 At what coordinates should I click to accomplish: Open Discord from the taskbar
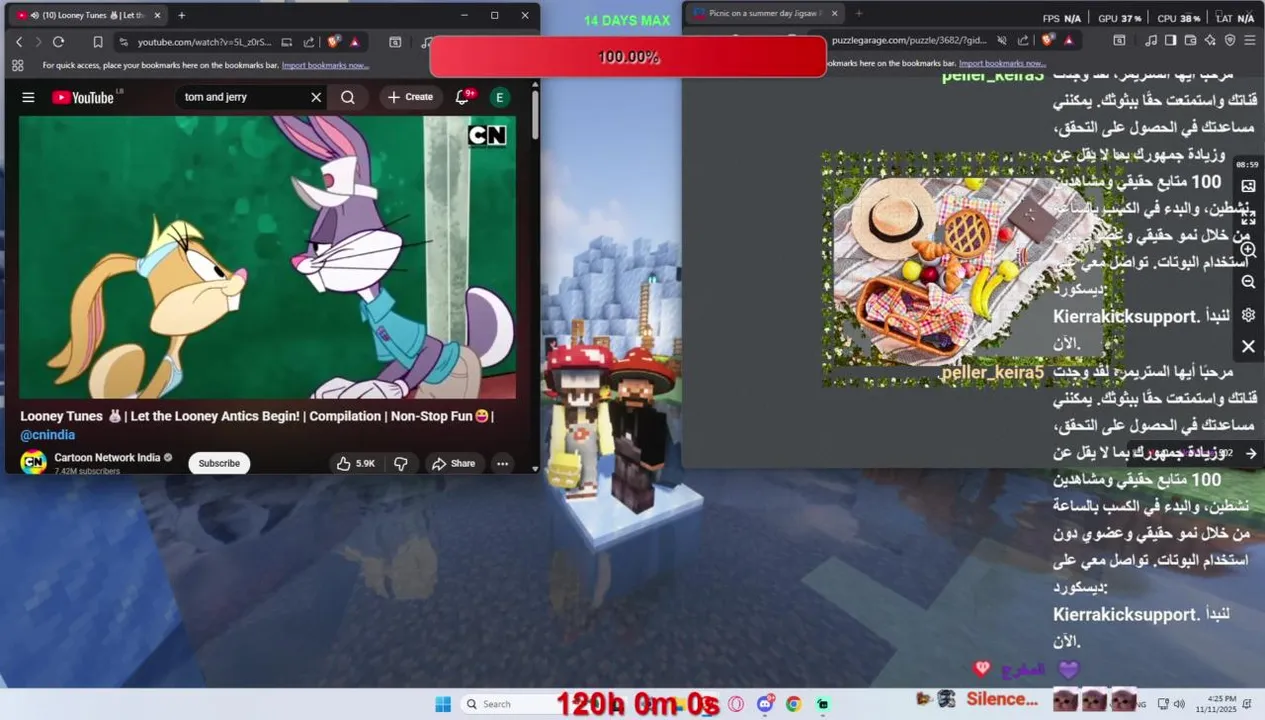pos(766,704)
